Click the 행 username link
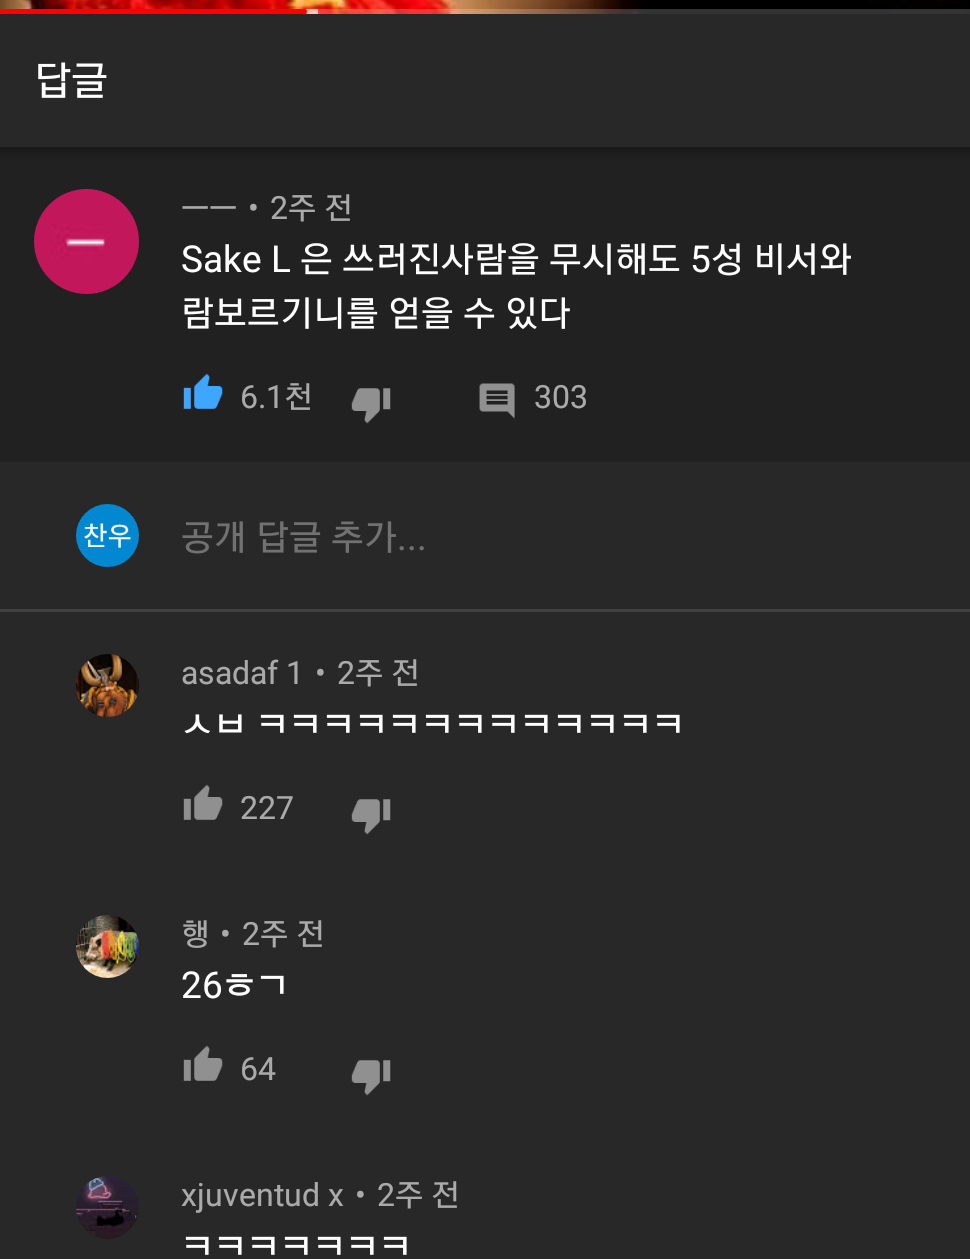The image size is (970, 1259). 195,934
